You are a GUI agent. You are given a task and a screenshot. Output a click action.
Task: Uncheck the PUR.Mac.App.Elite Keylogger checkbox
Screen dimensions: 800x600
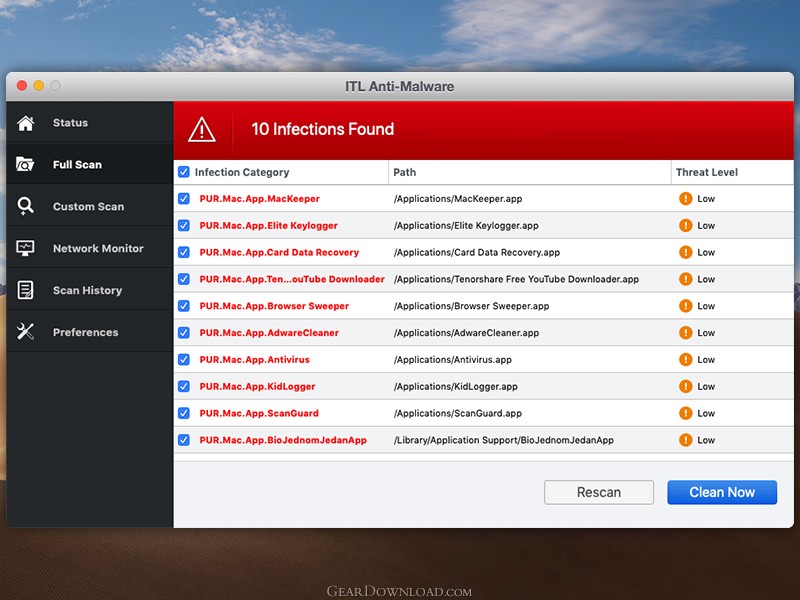184,226
